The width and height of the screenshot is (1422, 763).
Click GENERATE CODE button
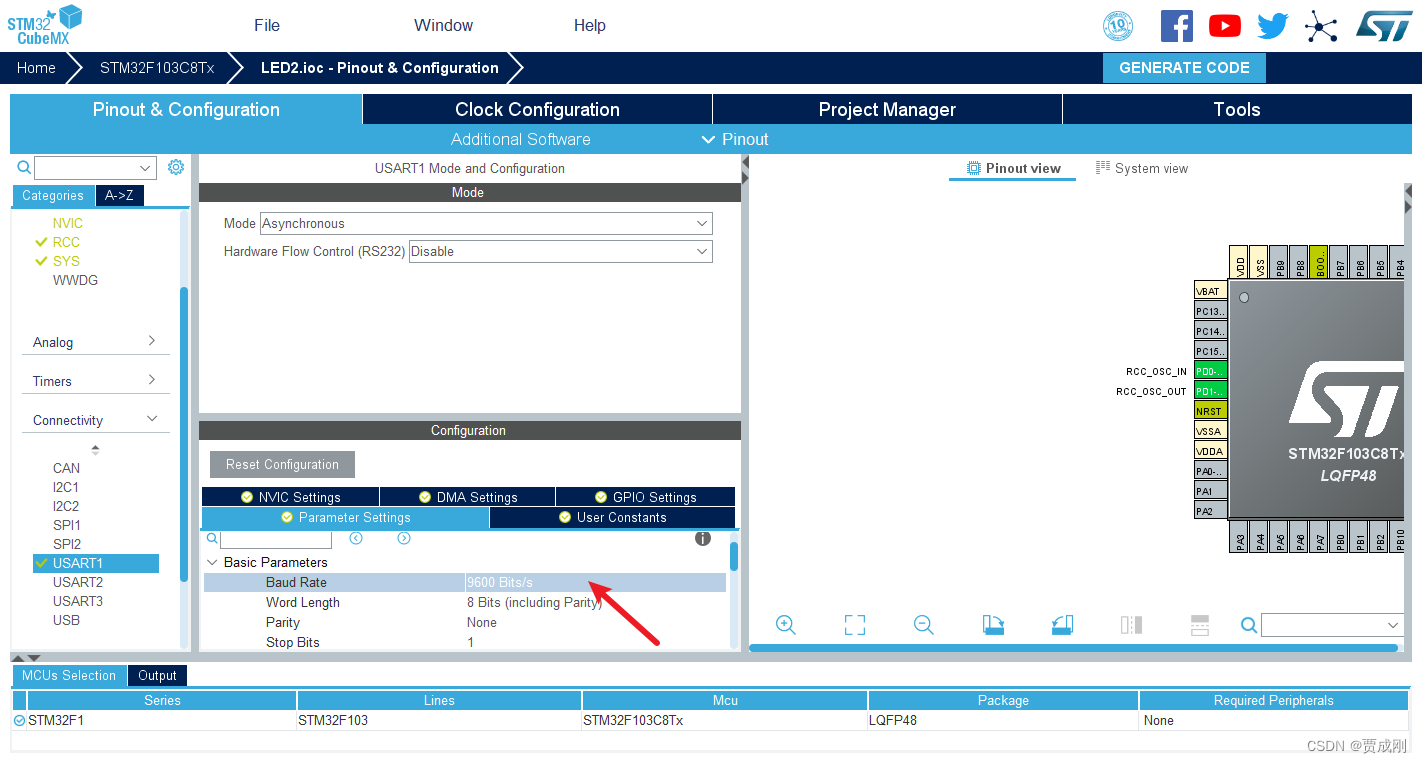[x=1184, y=68]
